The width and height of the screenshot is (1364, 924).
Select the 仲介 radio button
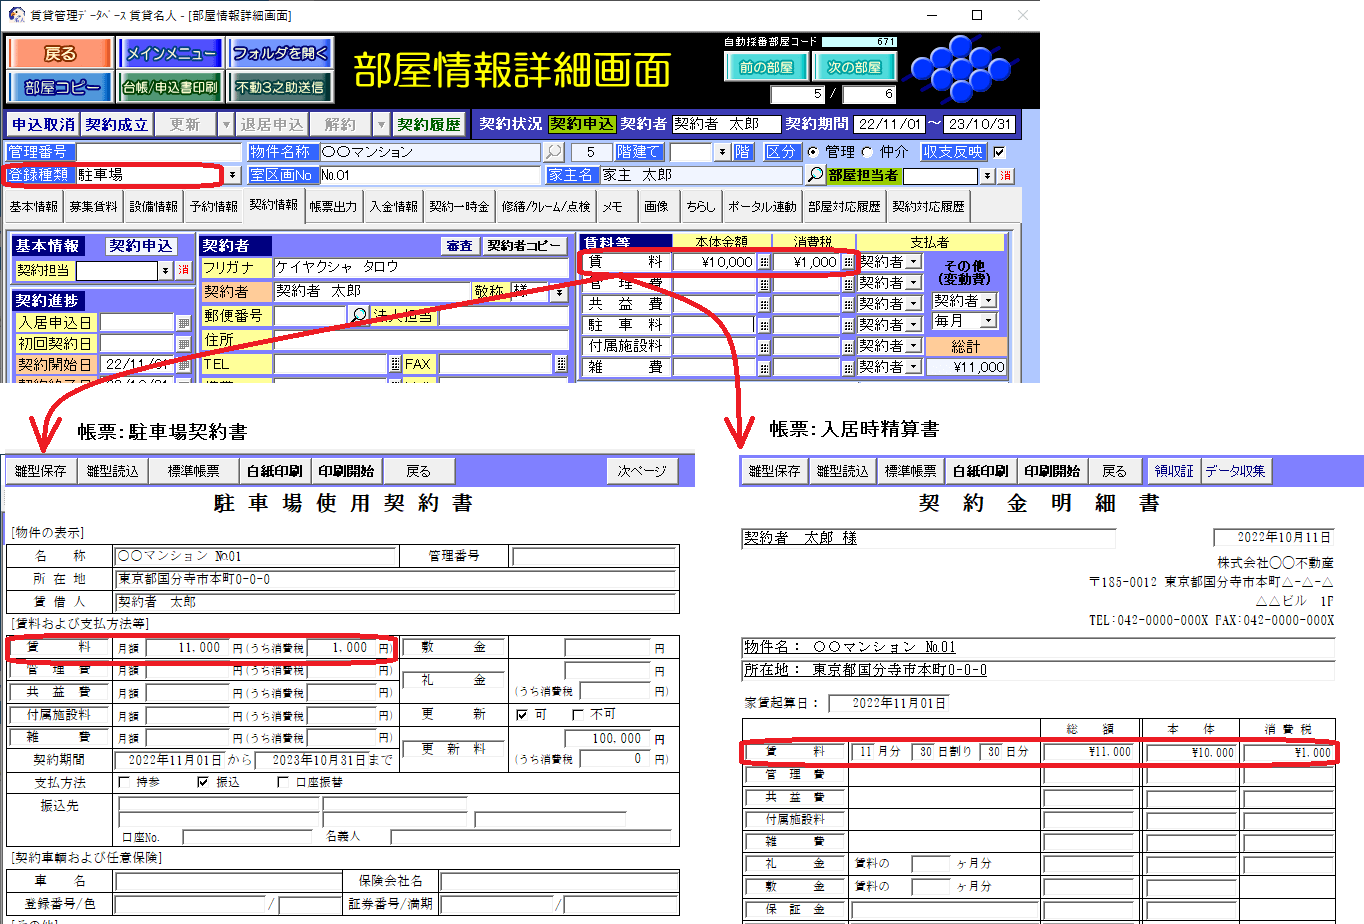click(867, 152)
